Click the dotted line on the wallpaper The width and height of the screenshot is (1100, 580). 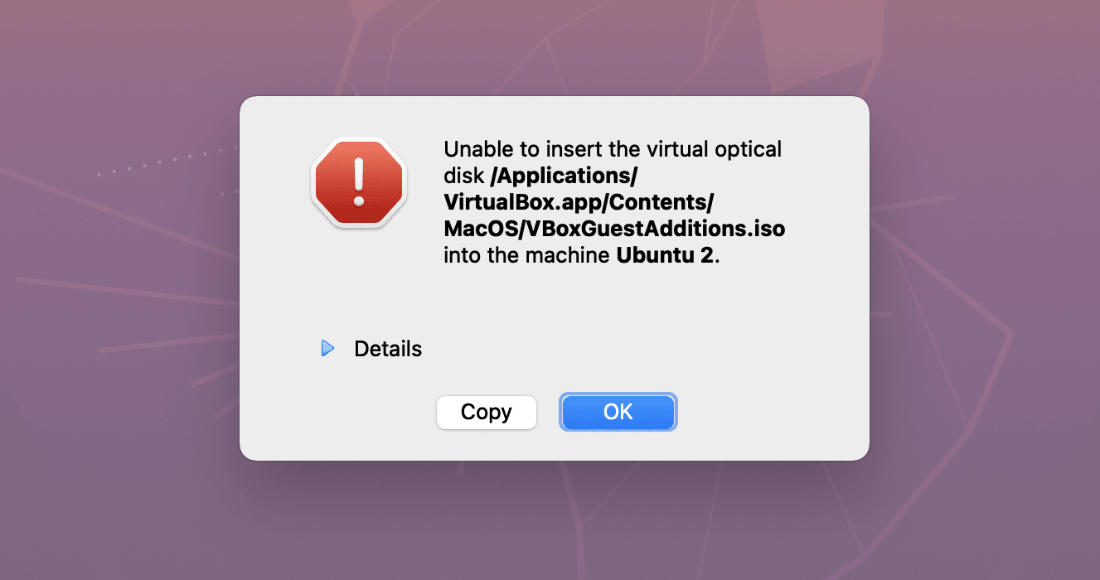[x=160, y=163]
